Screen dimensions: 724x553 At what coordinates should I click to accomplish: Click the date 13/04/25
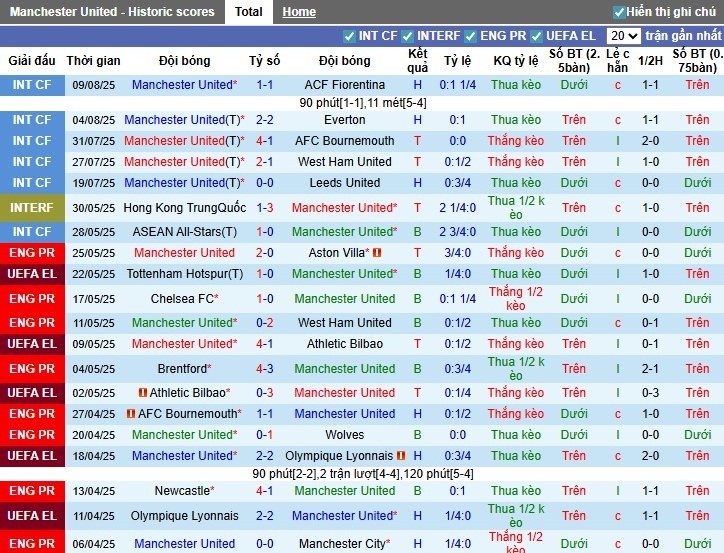94,491
